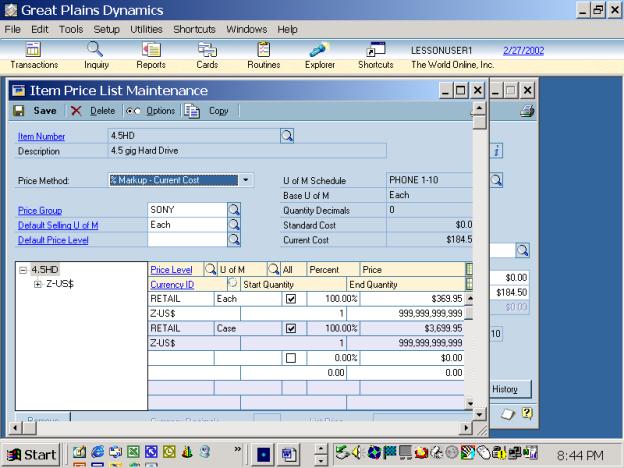Follow the Default Price Level link
The image size is (624, 468).
pyautogui.click(x=53, y=240)
